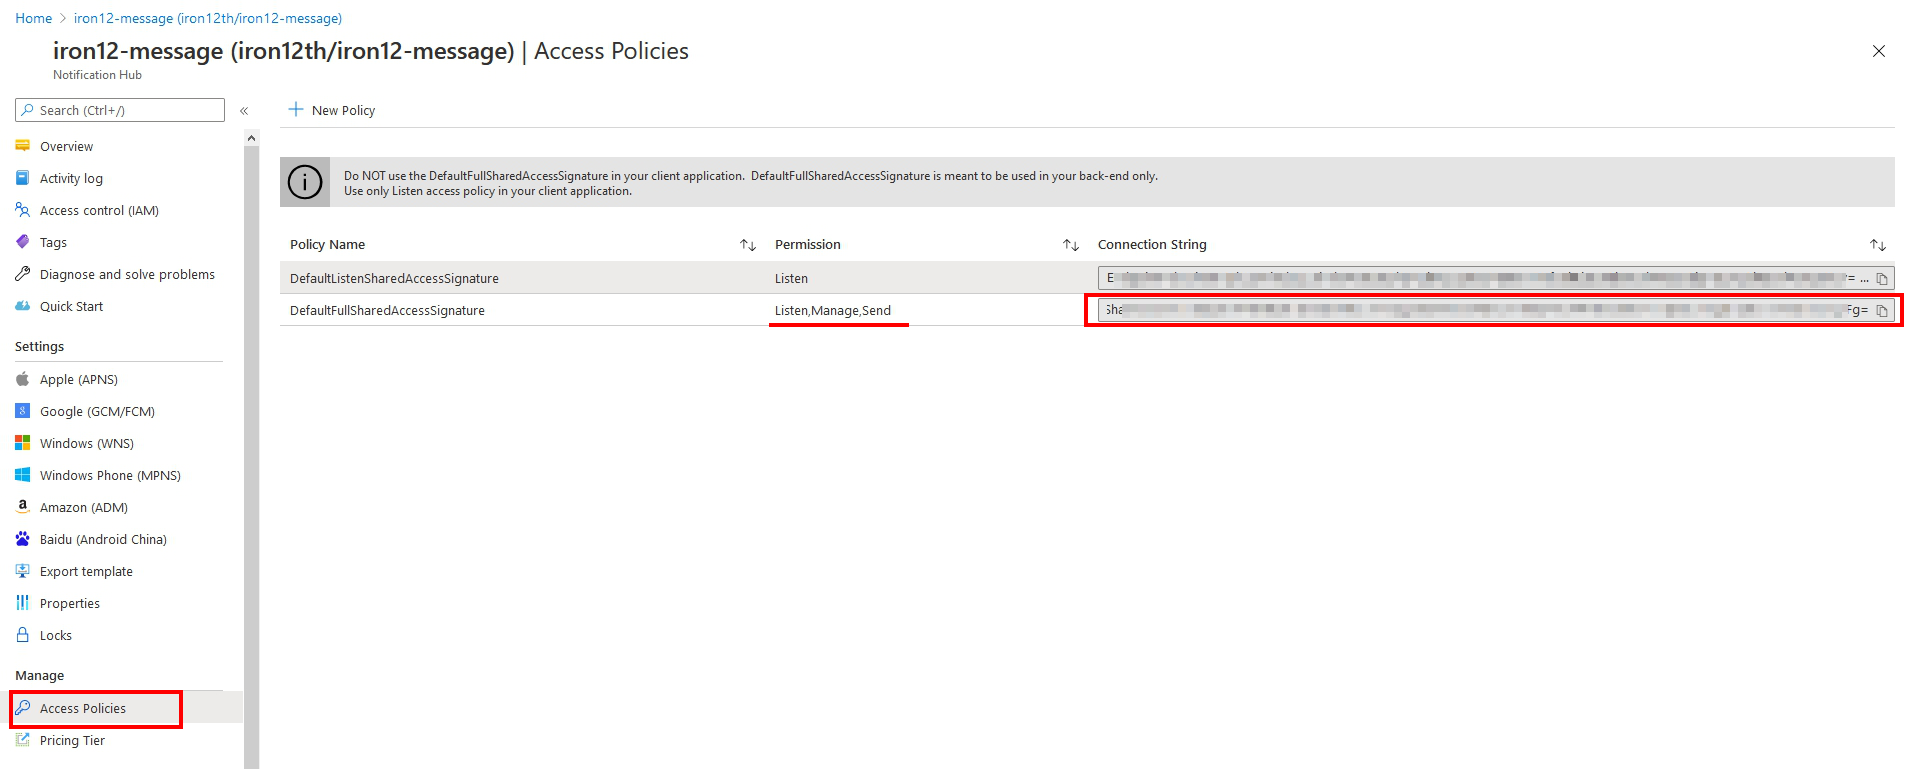Viewport: 1910px width, 769px height.
Task: Open Pricing Tier page
Action: [72, 740]
